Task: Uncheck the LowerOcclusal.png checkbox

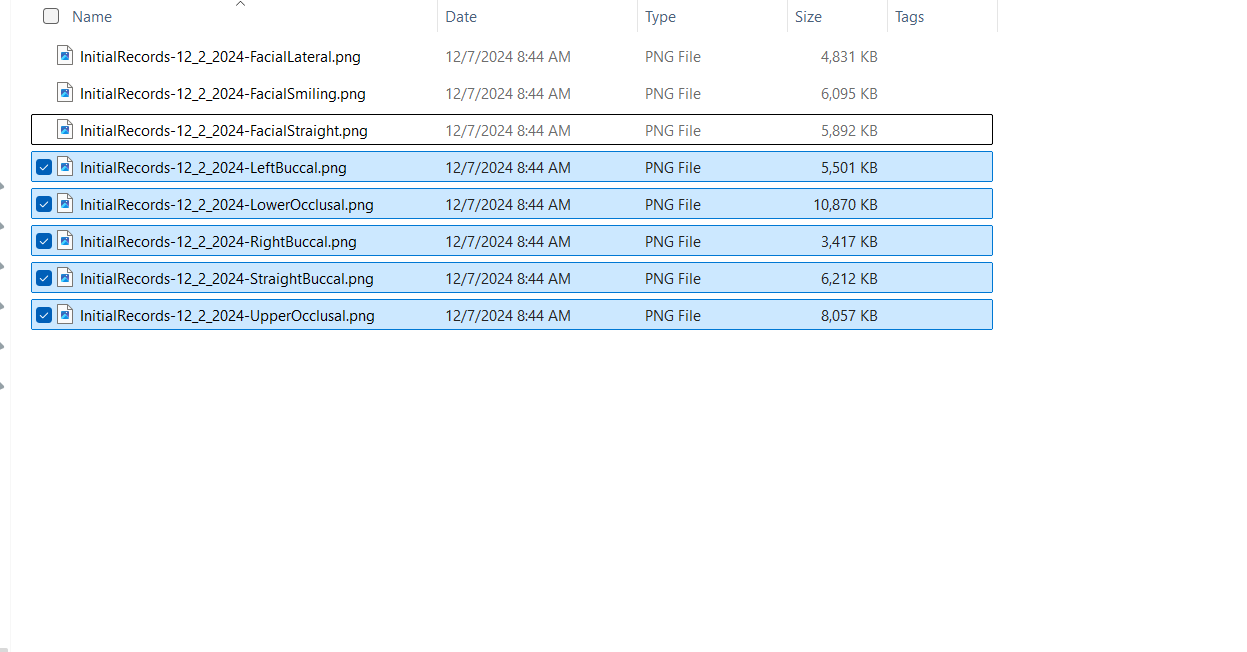Action: (43, 204)
